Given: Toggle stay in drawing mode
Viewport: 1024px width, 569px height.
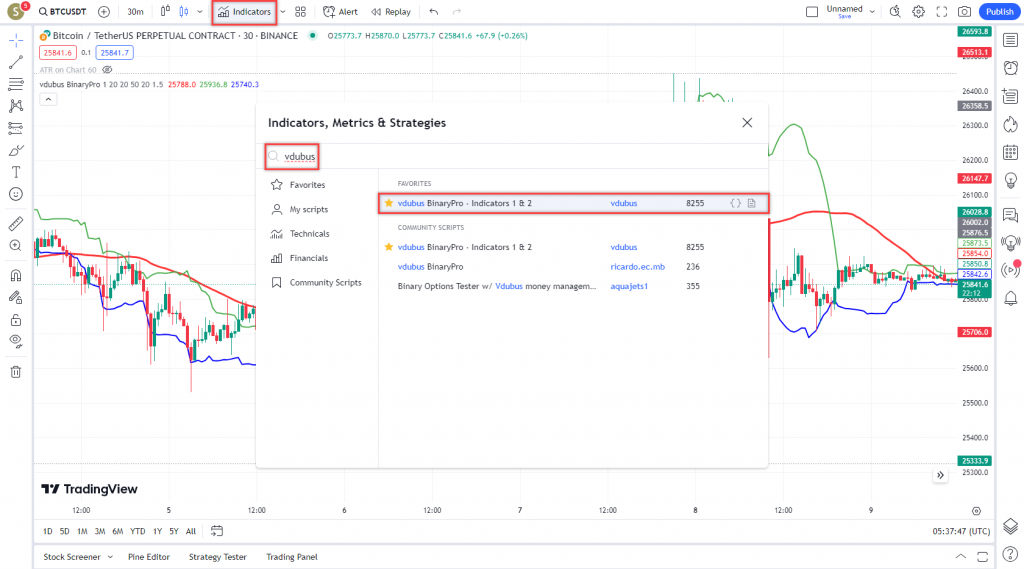Looking at the screenshot, I should click(16, 298).
